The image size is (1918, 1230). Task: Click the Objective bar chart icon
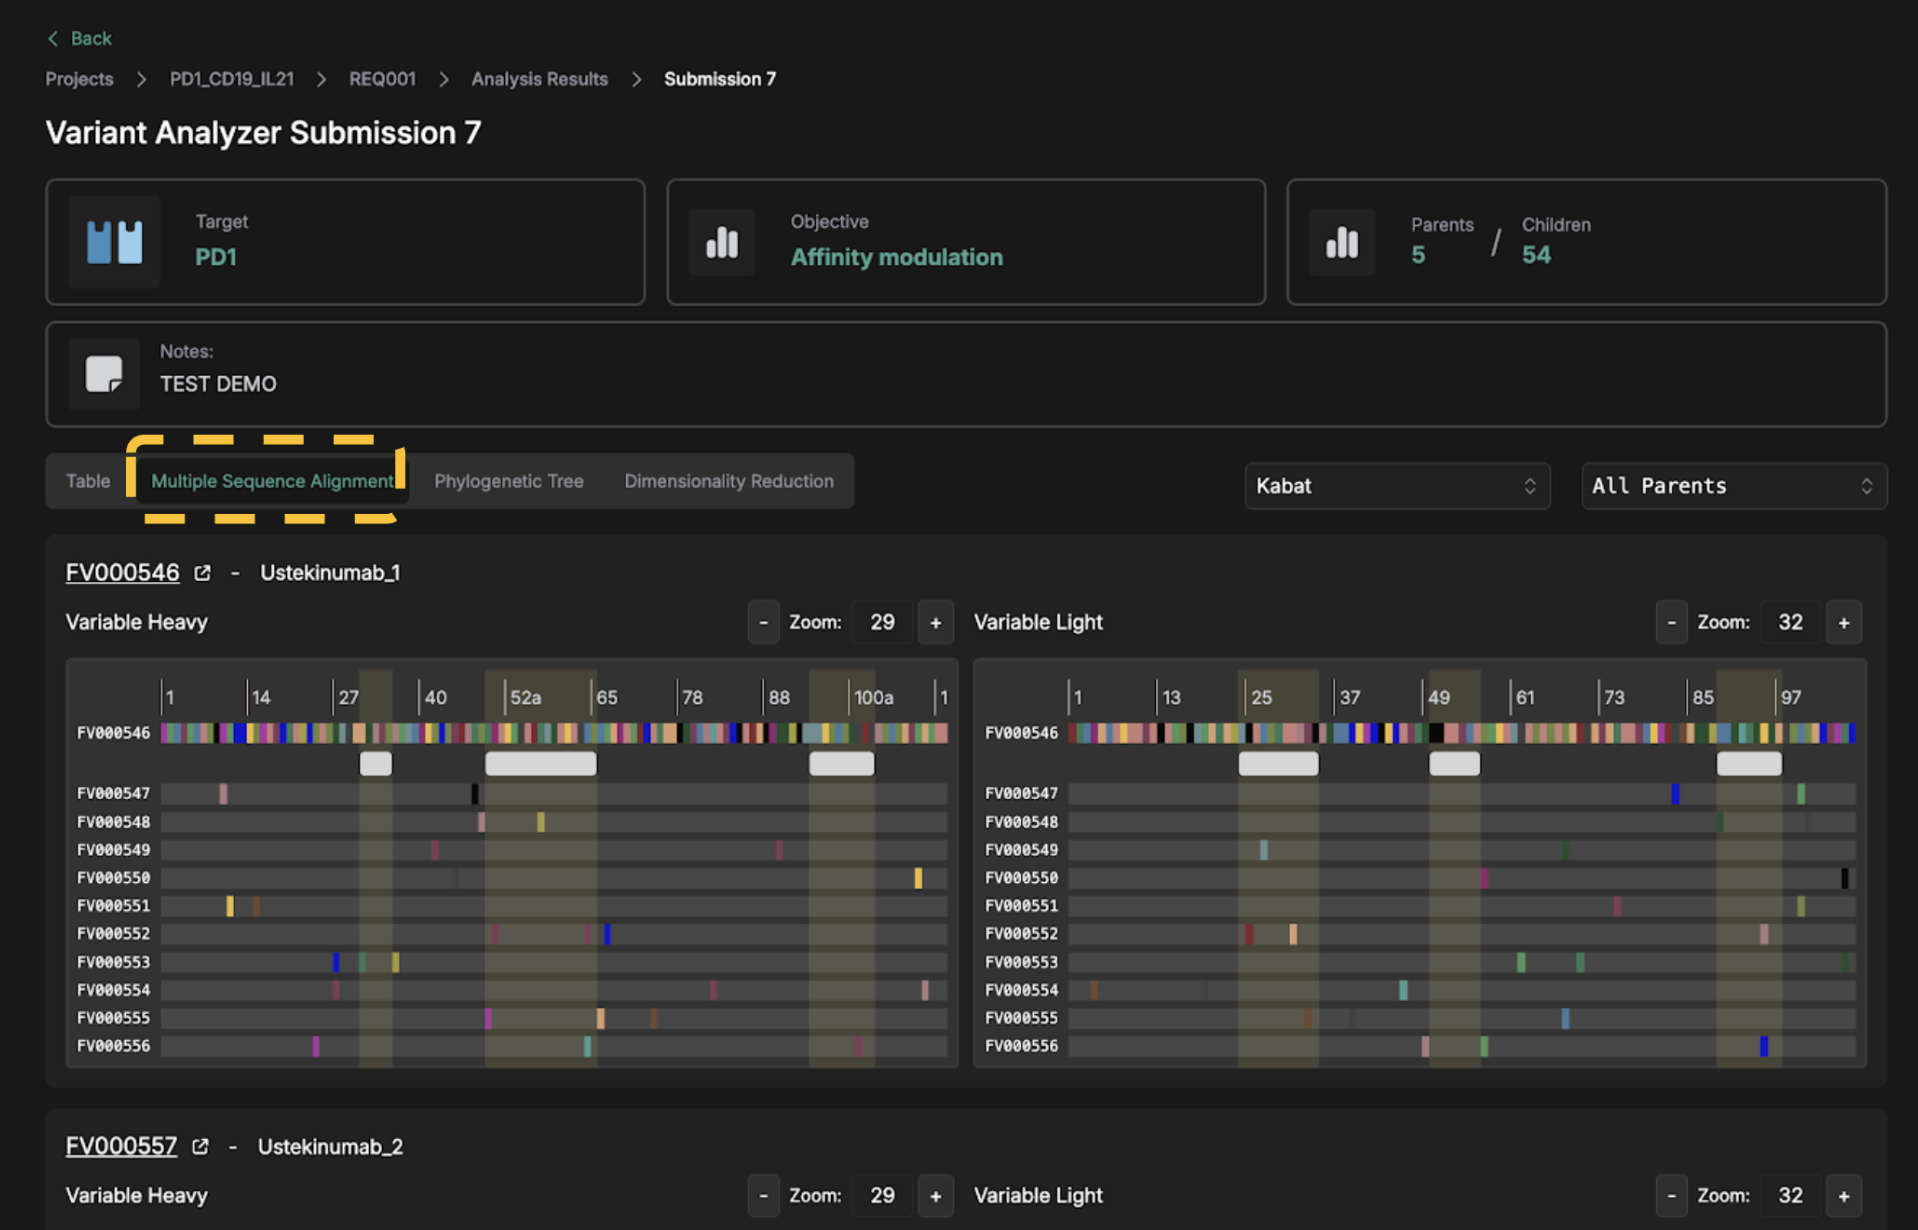[722, 242]
